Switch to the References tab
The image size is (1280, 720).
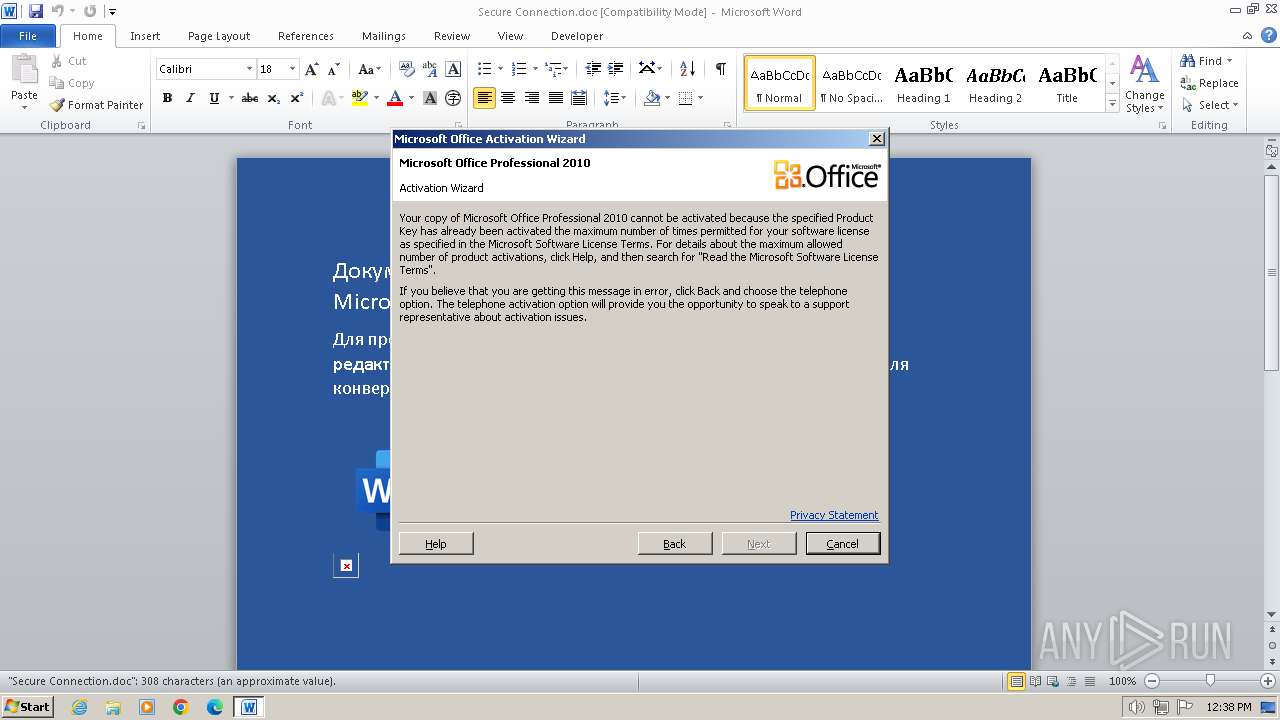(306, 36)
